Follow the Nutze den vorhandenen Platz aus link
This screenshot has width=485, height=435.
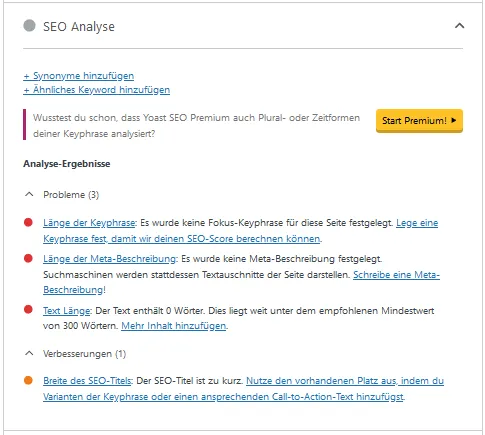point(244,389)
